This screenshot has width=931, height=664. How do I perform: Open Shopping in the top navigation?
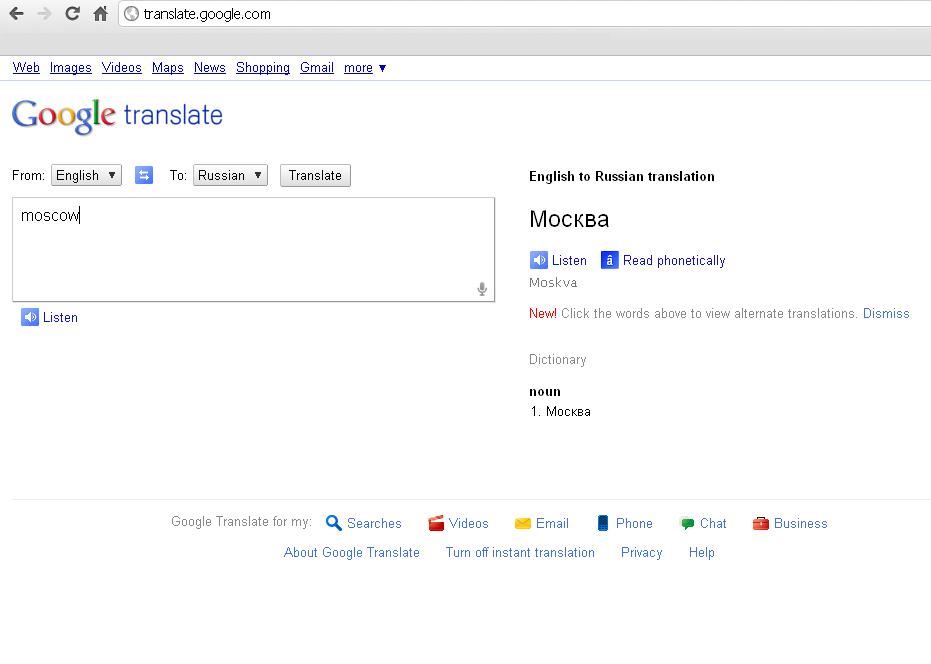263,68
